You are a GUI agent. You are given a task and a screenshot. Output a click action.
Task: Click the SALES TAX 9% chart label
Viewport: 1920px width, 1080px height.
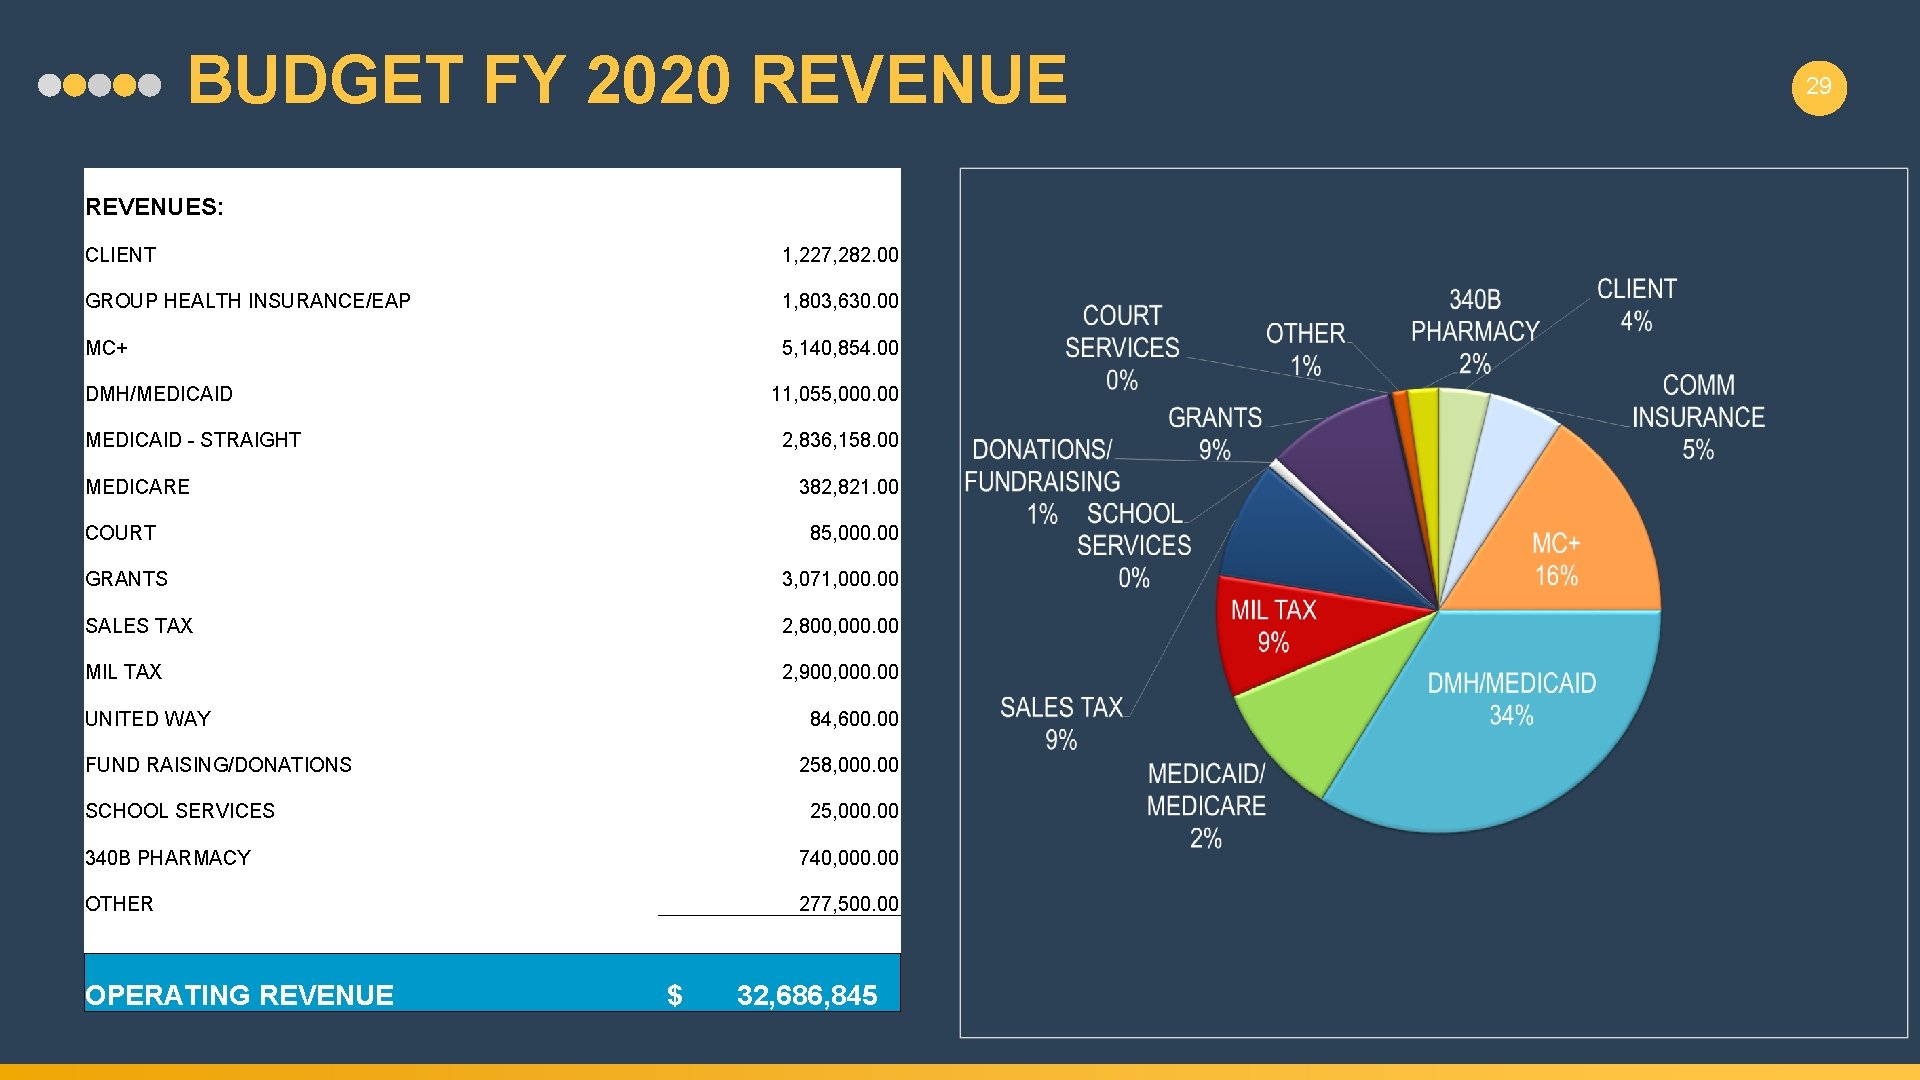[x=1061, y=723]
